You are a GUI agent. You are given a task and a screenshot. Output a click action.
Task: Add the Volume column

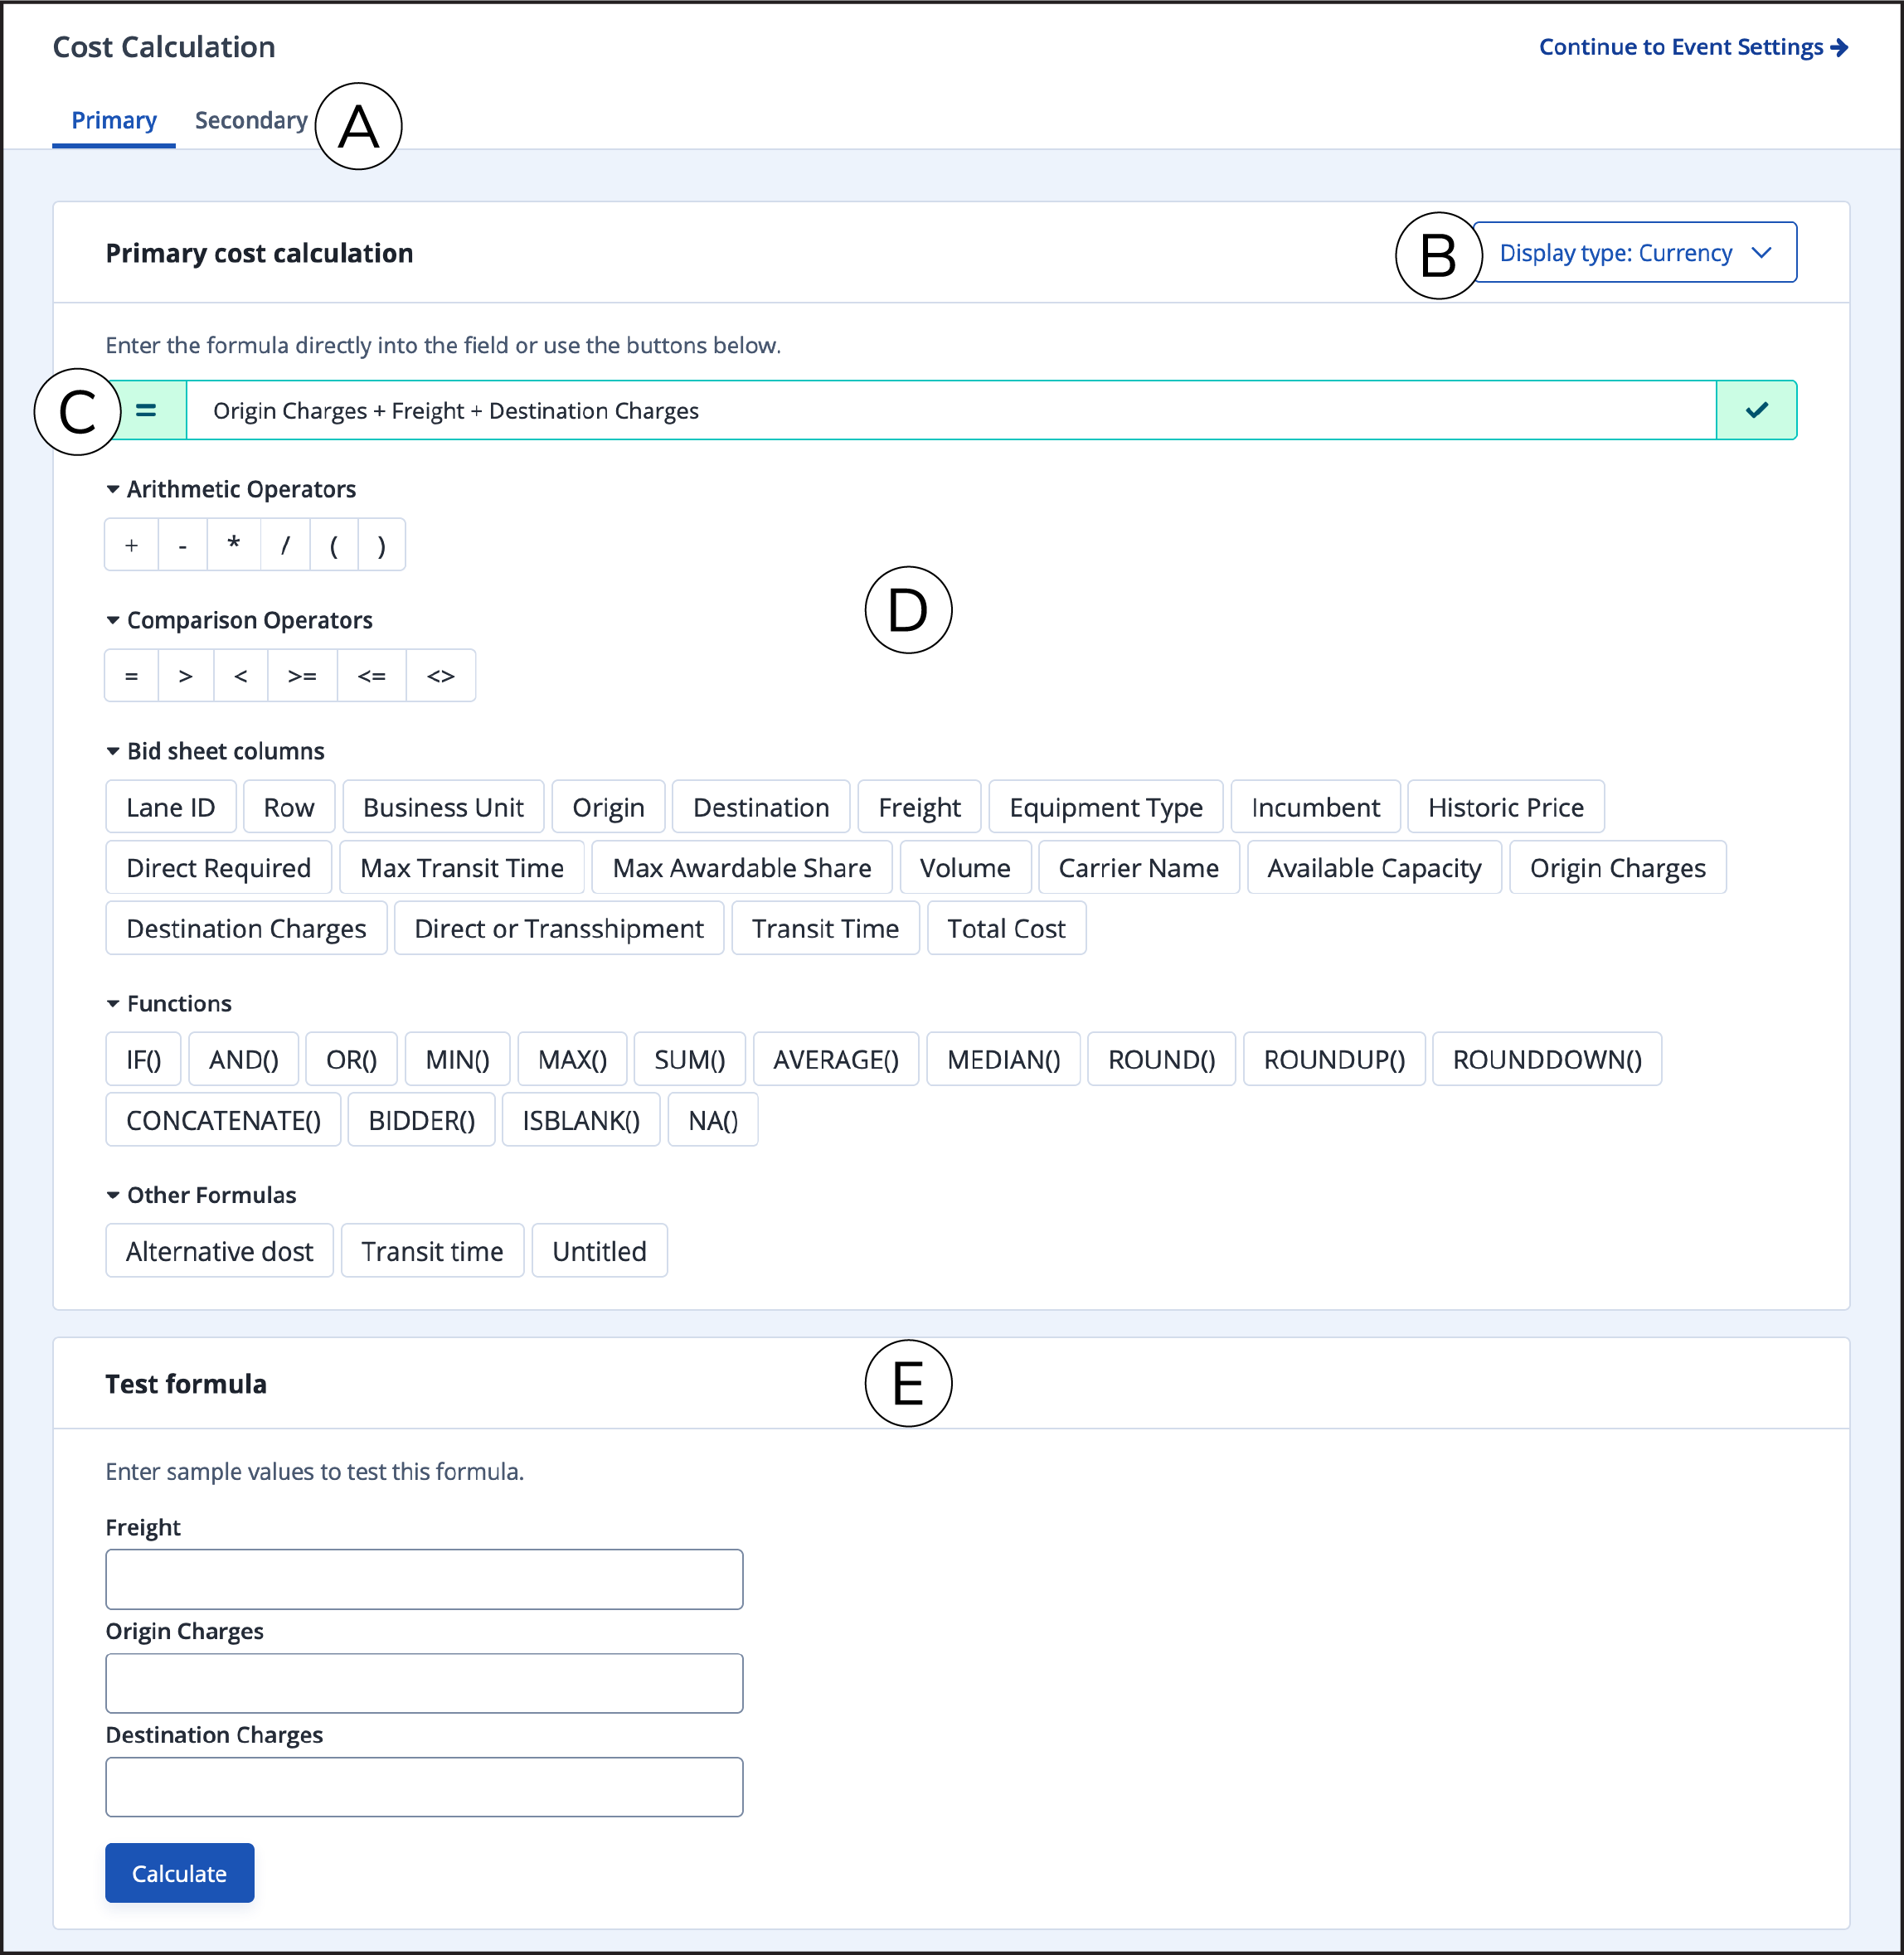(965, 868)
